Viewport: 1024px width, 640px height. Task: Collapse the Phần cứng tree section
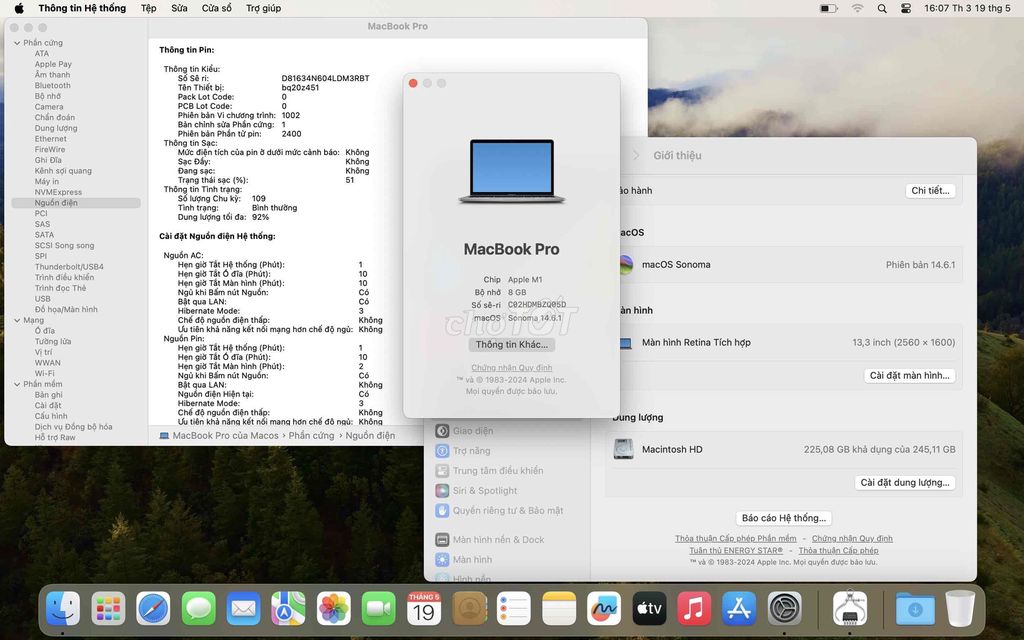click(x=17, y=43)
